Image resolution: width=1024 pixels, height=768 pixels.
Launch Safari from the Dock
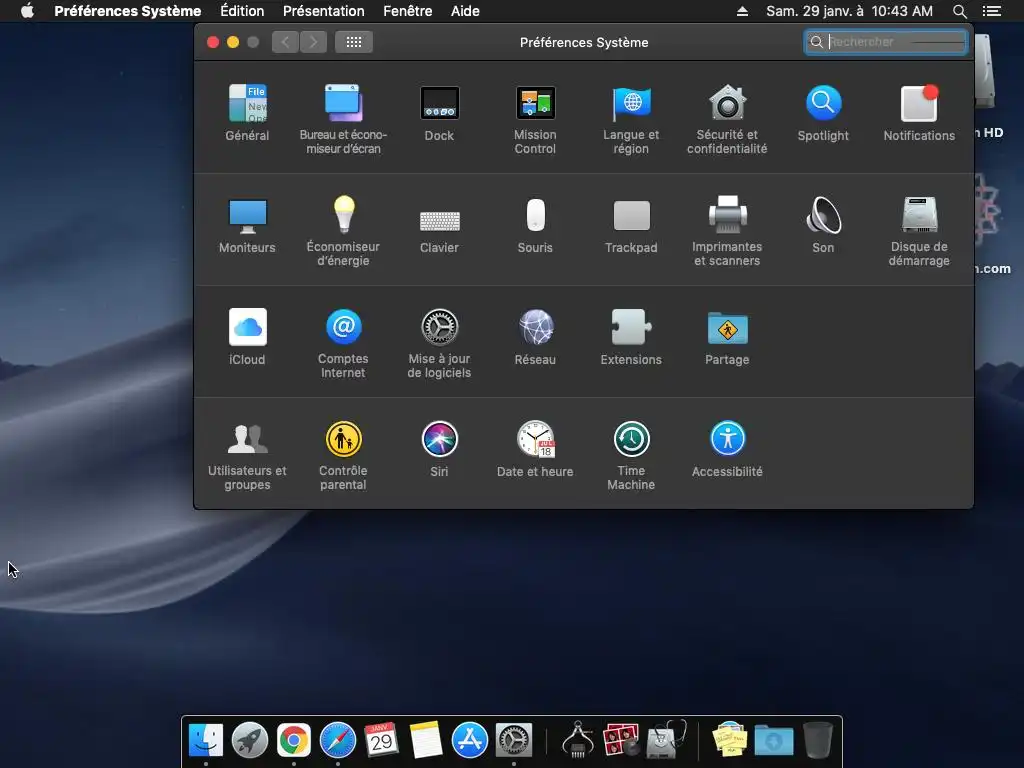(338, 741)
